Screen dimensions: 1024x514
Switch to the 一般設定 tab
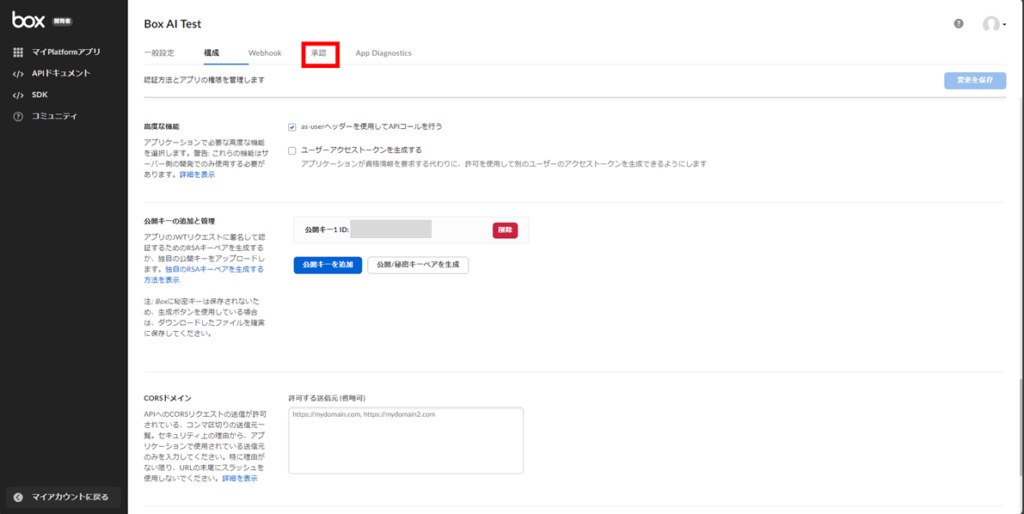pyautogui.click(x=159, y=52)
